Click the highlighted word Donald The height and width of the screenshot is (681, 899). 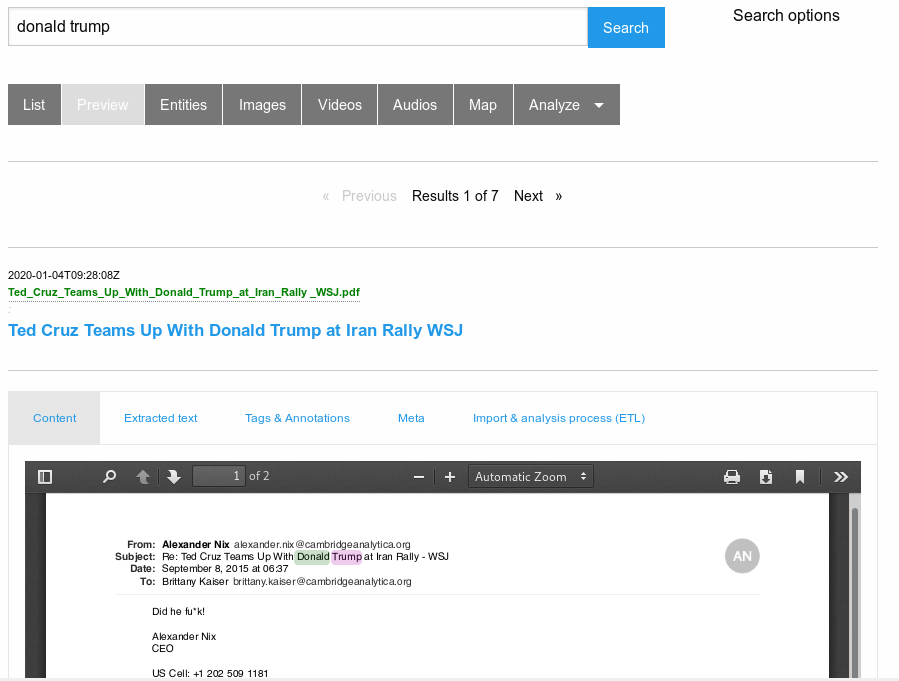tap(312, 557)
